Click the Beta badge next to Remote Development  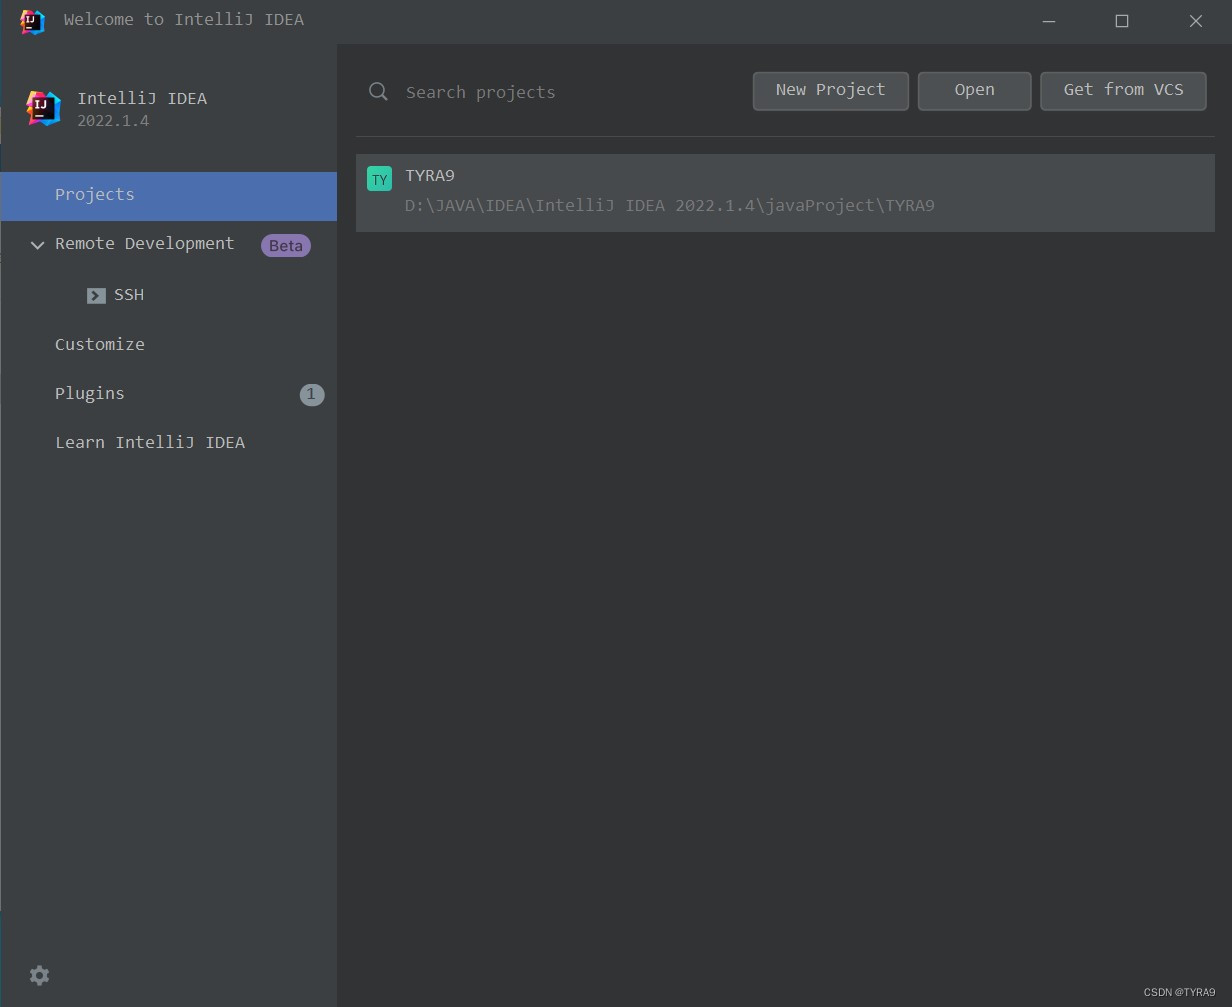pos(286,246)
